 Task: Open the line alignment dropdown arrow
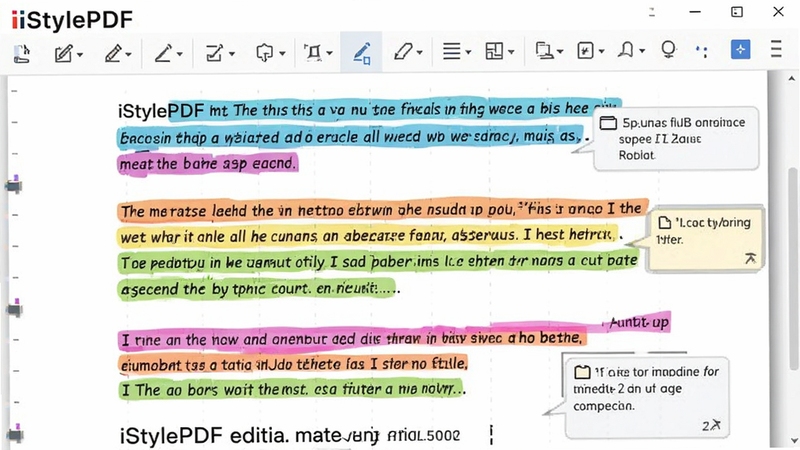(x=468, y=53)
